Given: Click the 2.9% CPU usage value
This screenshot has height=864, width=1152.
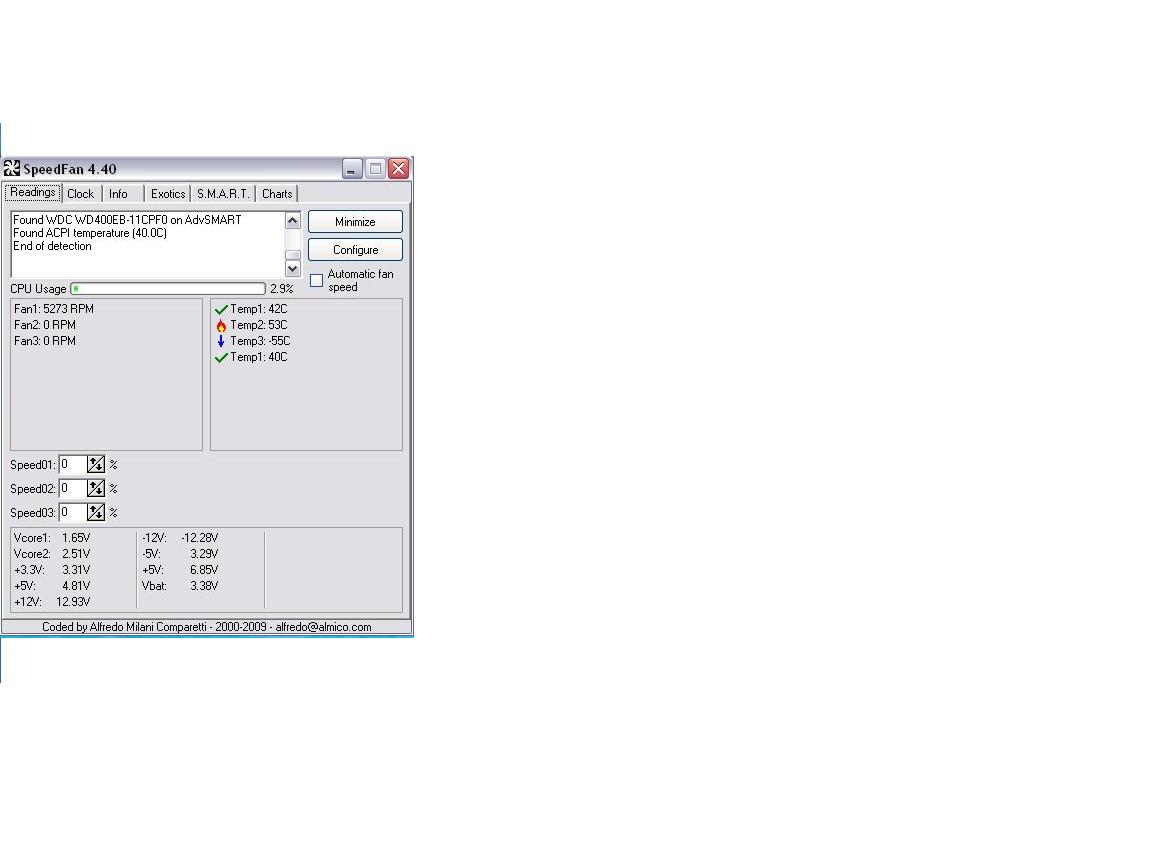Looking at the screenshot, I should pyautogui.click(x=281, y=289).
